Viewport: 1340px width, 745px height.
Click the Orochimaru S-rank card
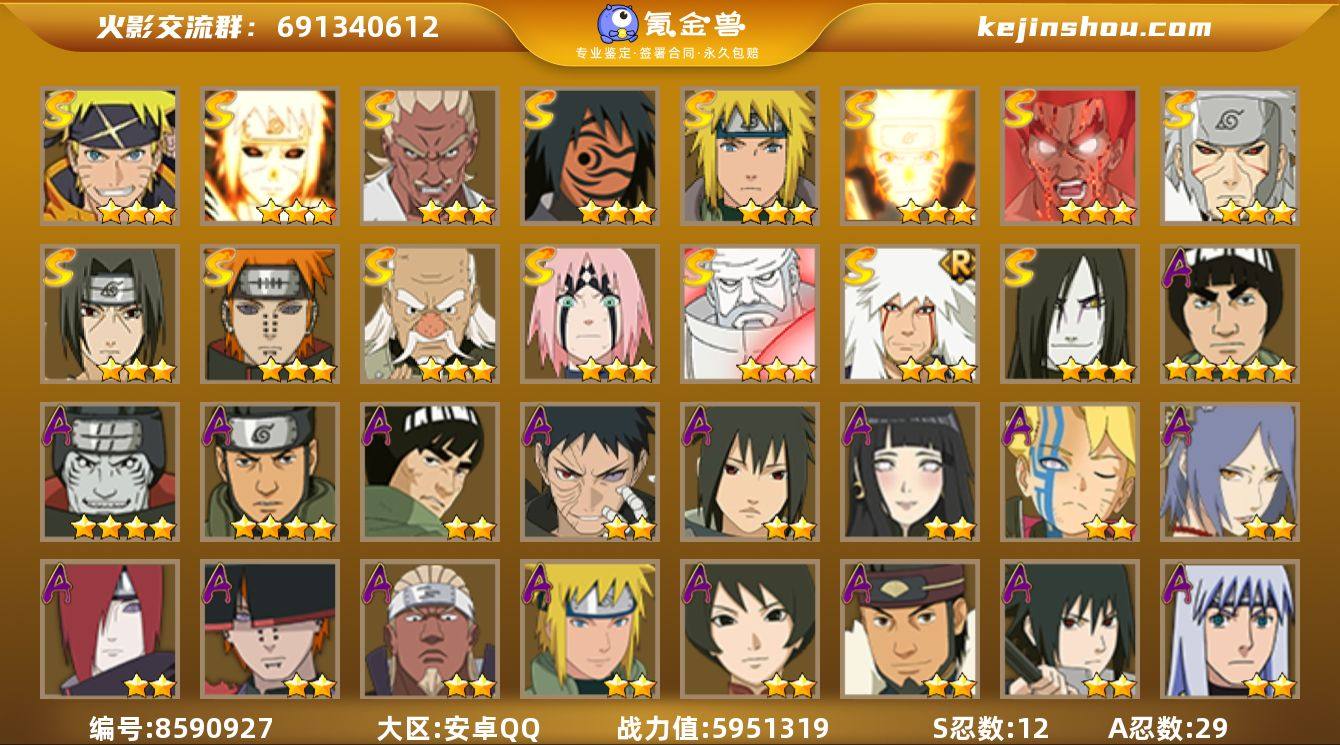[1070, 314]
